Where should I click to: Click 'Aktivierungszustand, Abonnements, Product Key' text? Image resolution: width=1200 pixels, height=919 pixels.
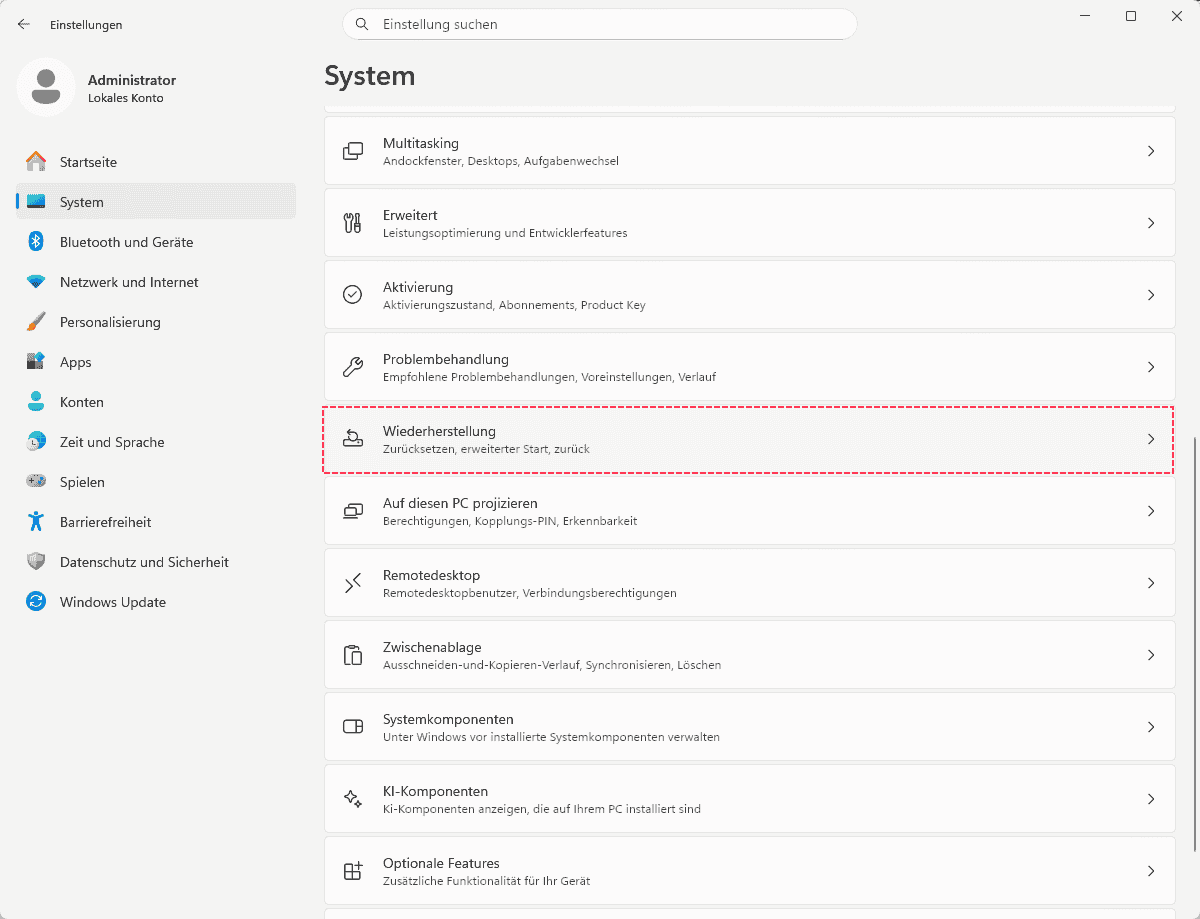(514, 305)
